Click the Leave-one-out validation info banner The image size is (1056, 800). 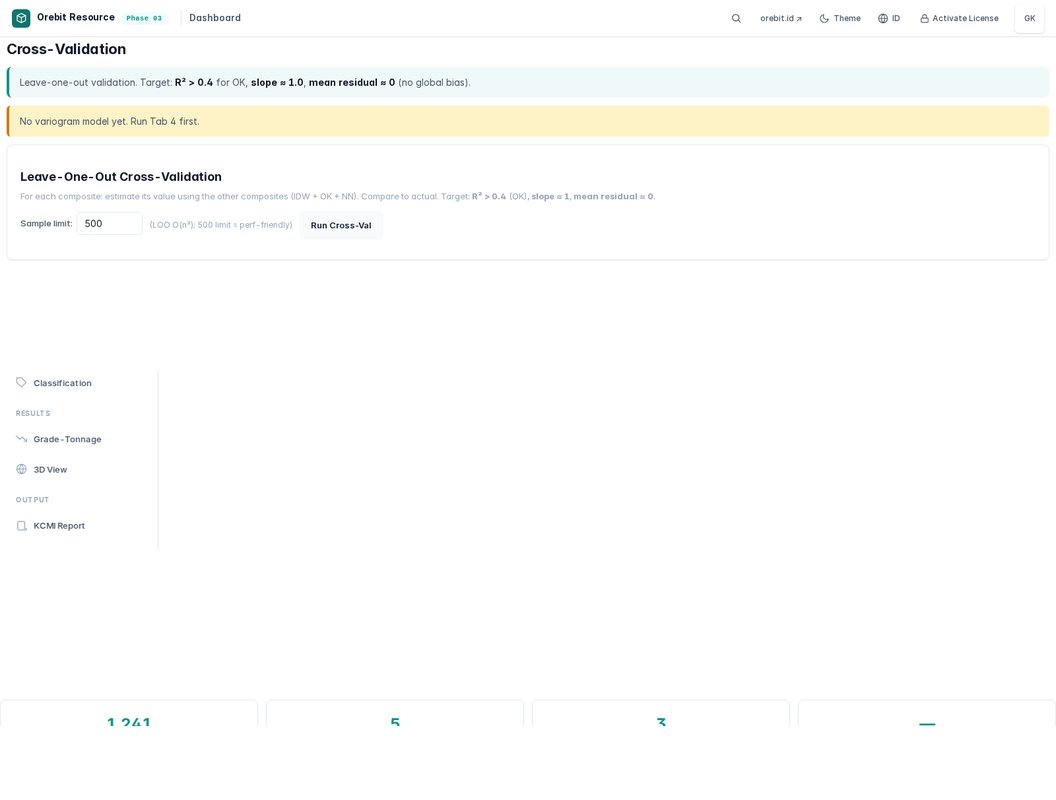pyautogui.click(x=528, y=82)
